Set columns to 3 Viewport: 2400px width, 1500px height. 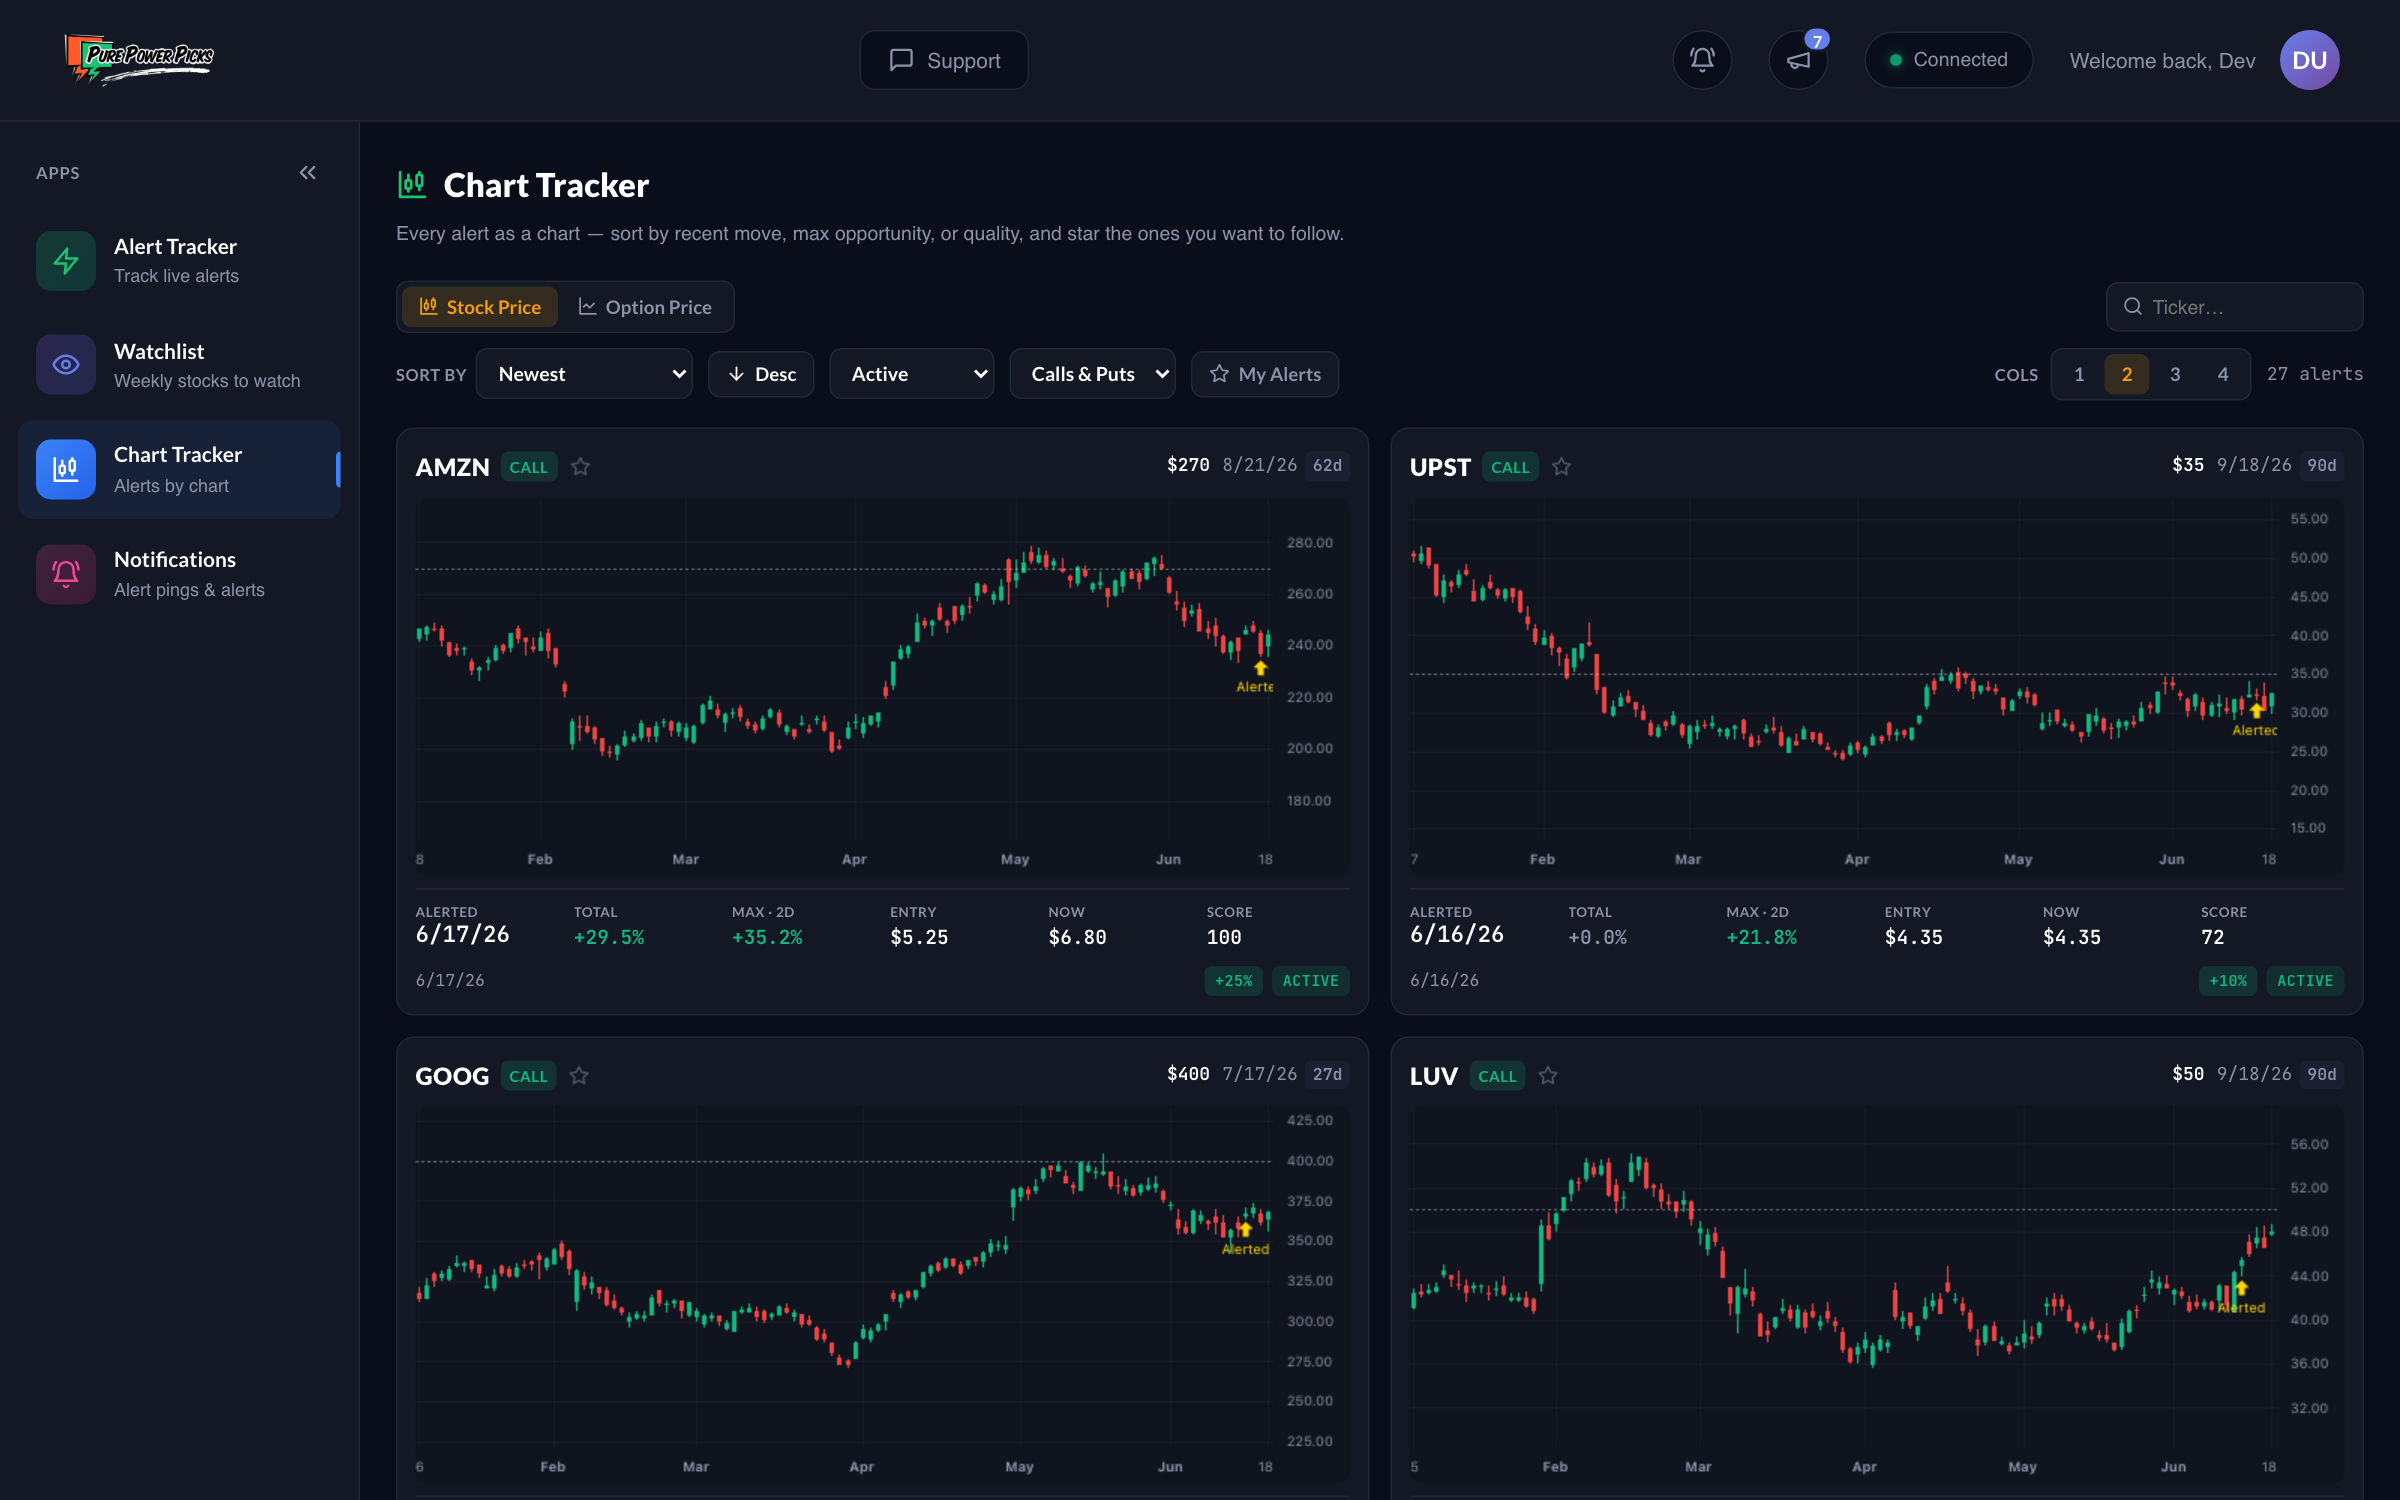pyautogui.click(x=2175, y=374)
